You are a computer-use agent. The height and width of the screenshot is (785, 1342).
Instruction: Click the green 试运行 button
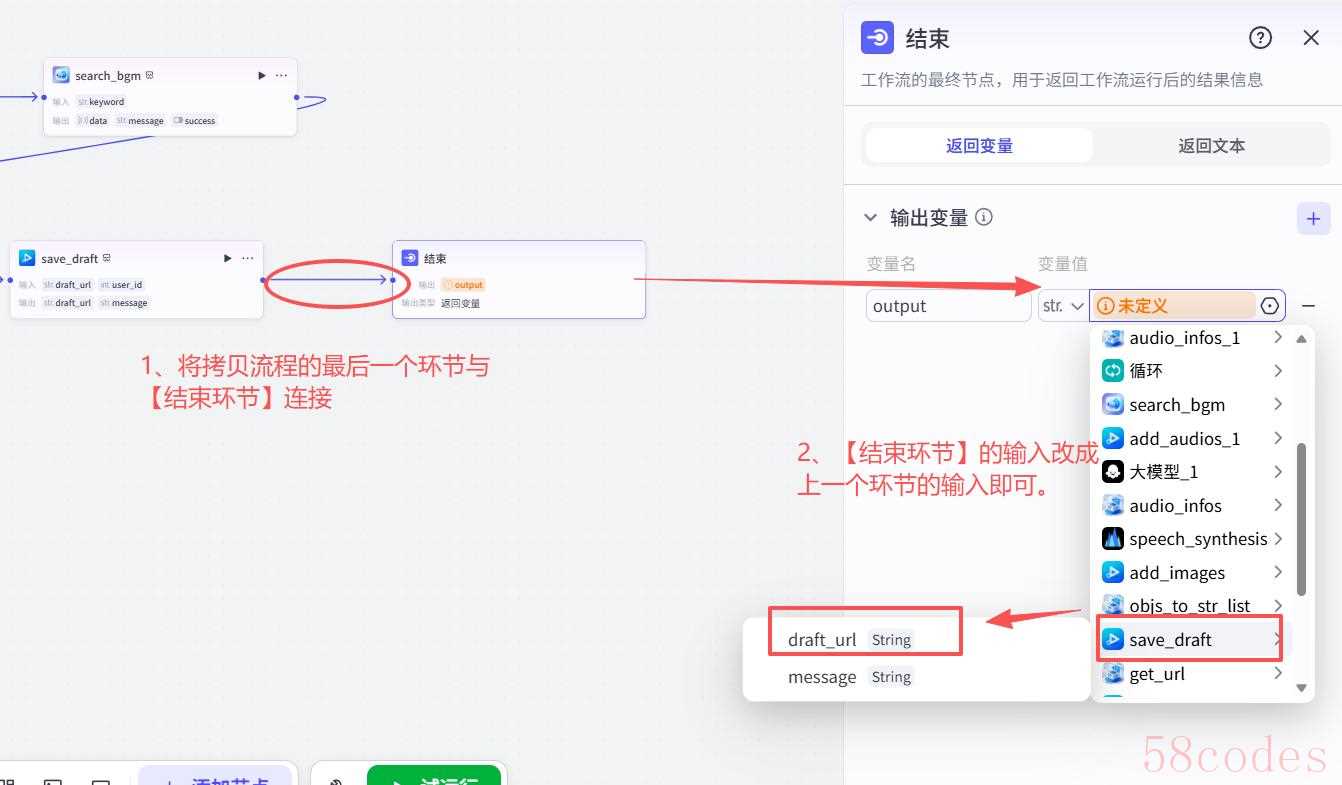click(x=436, y=777)
